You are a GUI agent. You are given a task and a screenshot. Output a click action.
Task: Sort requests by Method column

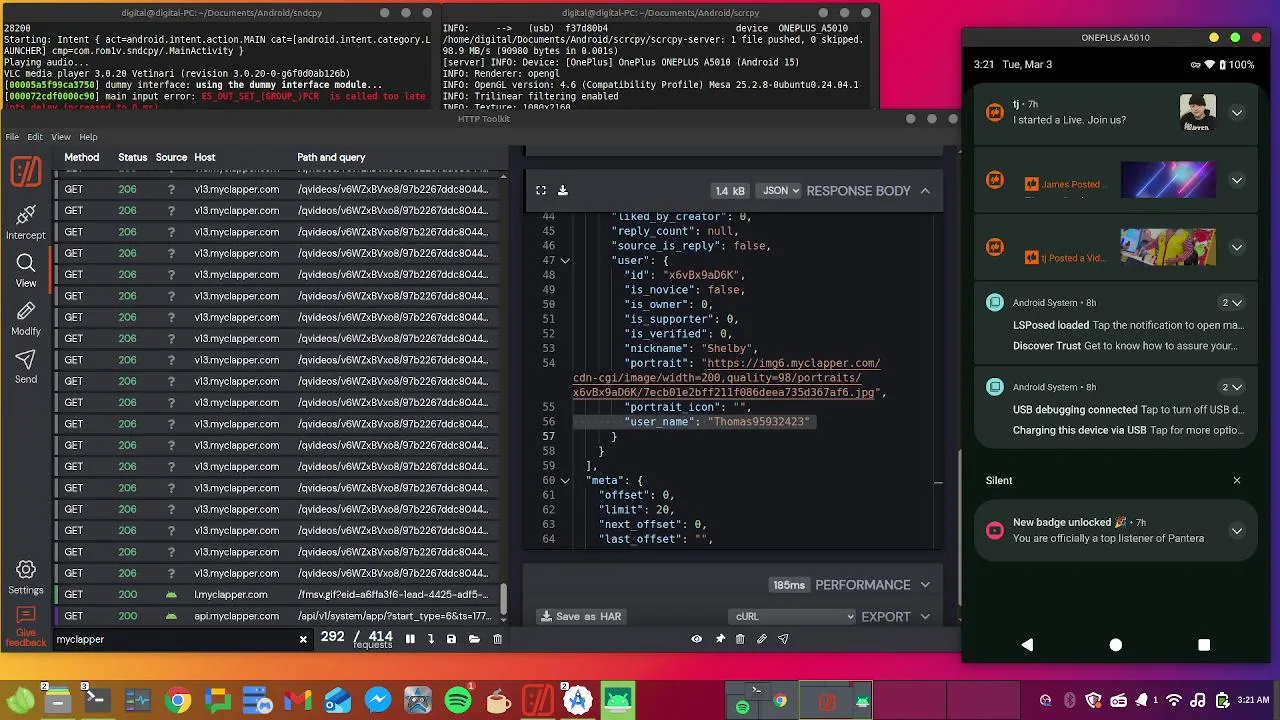(82, 157)
